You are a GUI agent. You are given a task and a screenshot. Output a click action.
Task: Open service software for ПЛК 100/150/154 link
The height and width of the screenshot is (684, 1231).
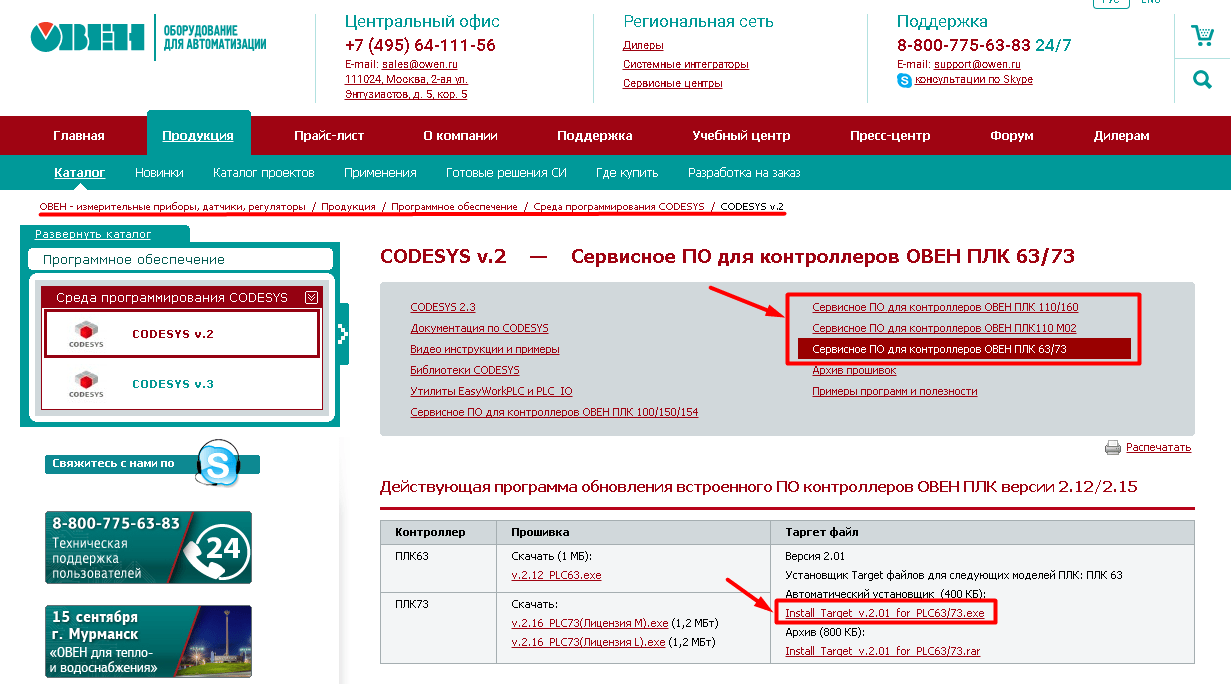click(555, 413)
